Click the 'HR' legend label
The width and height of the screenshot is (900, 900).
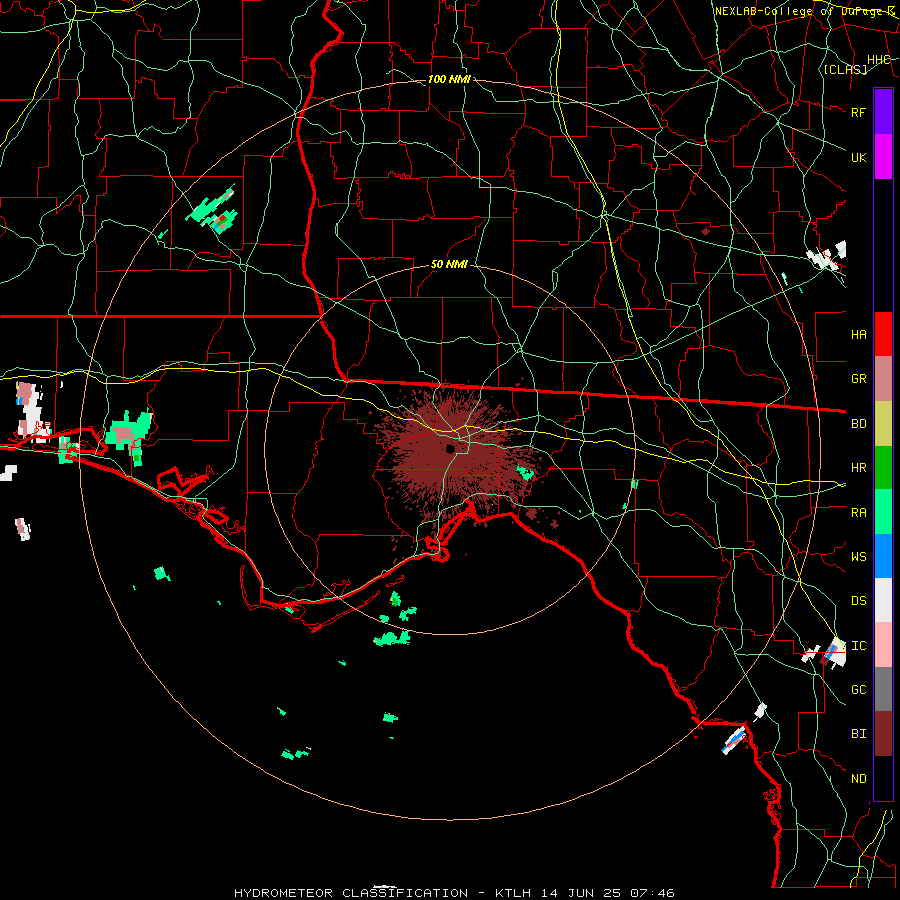tap(858, 468)
